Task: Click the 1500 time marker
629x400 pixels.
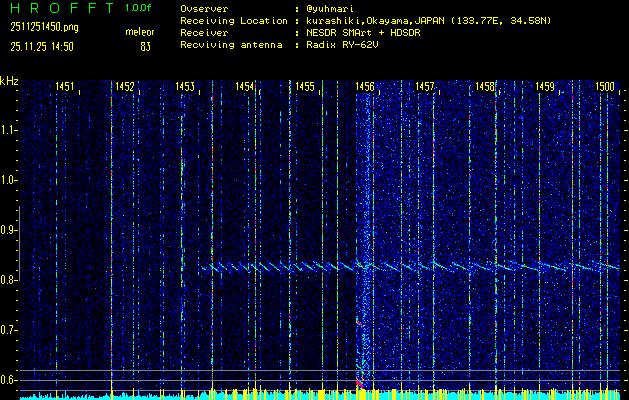Action: pos(605,87)
